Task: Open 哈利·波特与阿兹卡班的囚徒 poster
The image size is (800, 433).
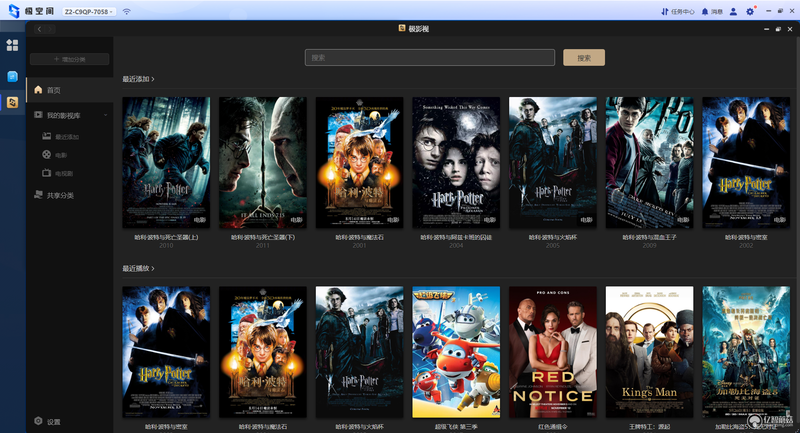Action: (456, 163)
